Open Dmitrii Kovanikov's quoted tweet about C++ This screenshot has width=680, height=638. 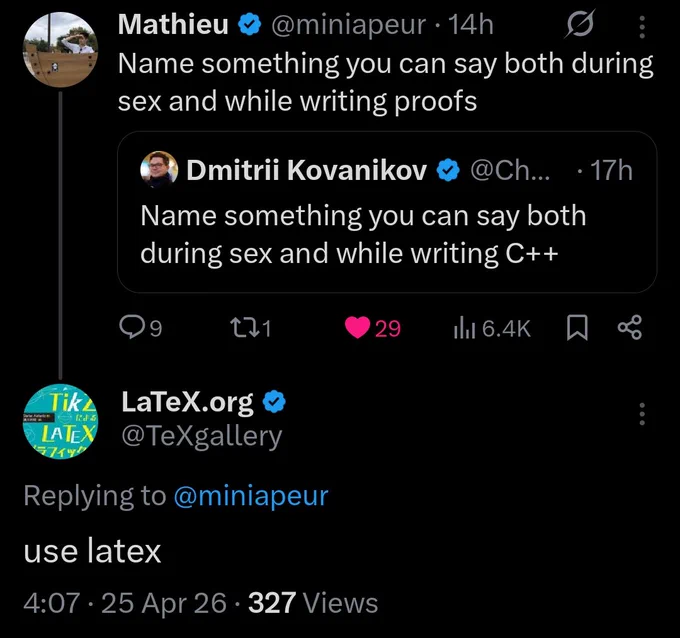tap(387, 212)
